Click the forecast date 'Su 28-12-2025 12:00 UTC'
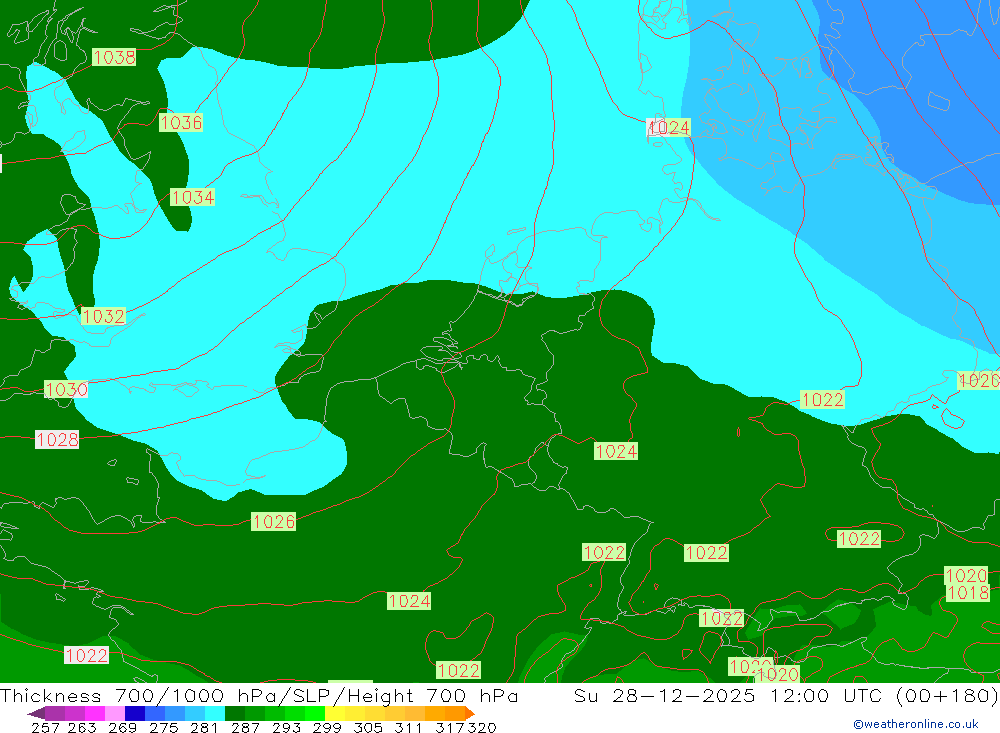 click(x=728, y=695)
